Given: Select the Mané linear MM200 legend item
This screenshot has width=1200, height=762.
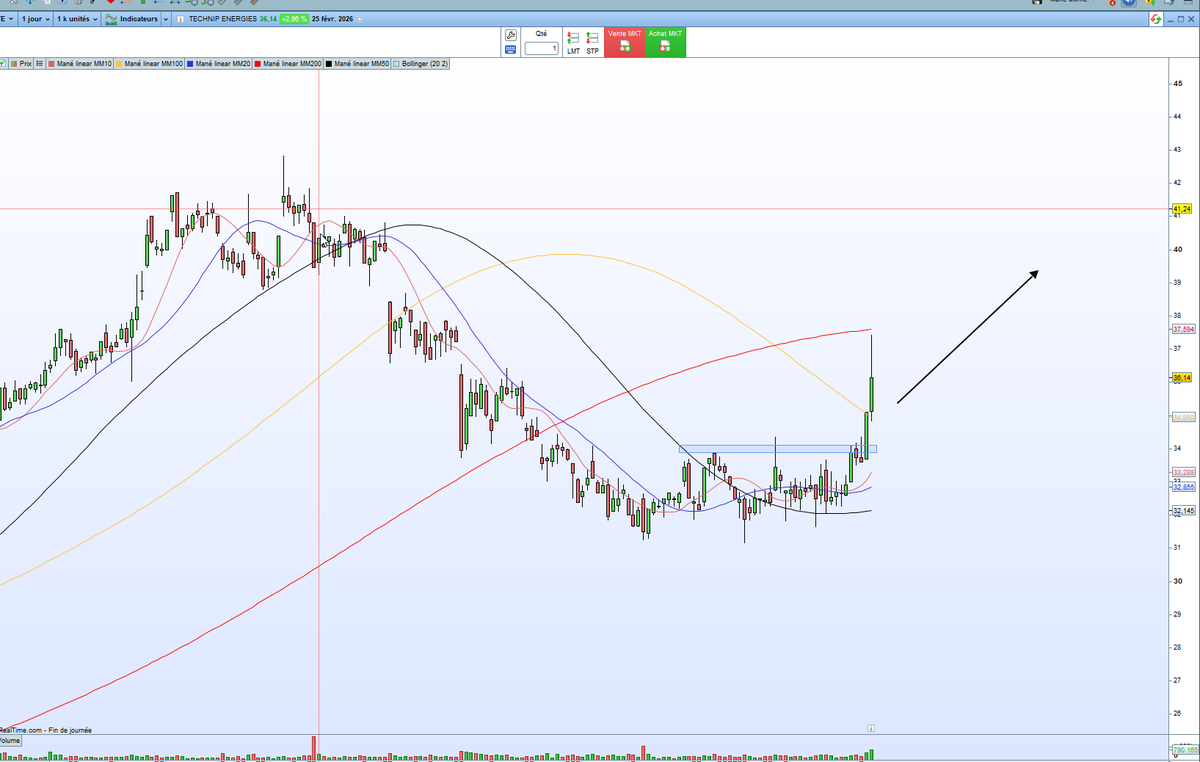Looking at the screenshot, I should click(x=288, y=63).
